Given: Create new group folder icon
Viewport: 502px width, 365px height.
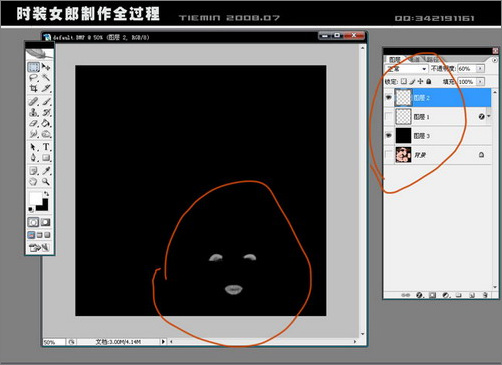Looking at the screenshot, I should point(459,295).
